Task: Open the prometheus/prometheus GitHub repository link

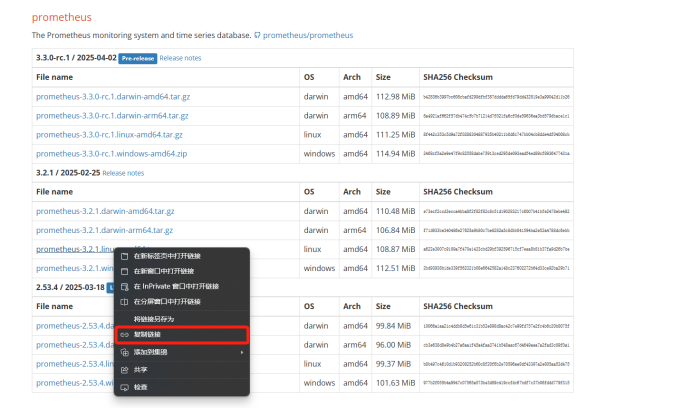Action: click(x=308, y=35)
